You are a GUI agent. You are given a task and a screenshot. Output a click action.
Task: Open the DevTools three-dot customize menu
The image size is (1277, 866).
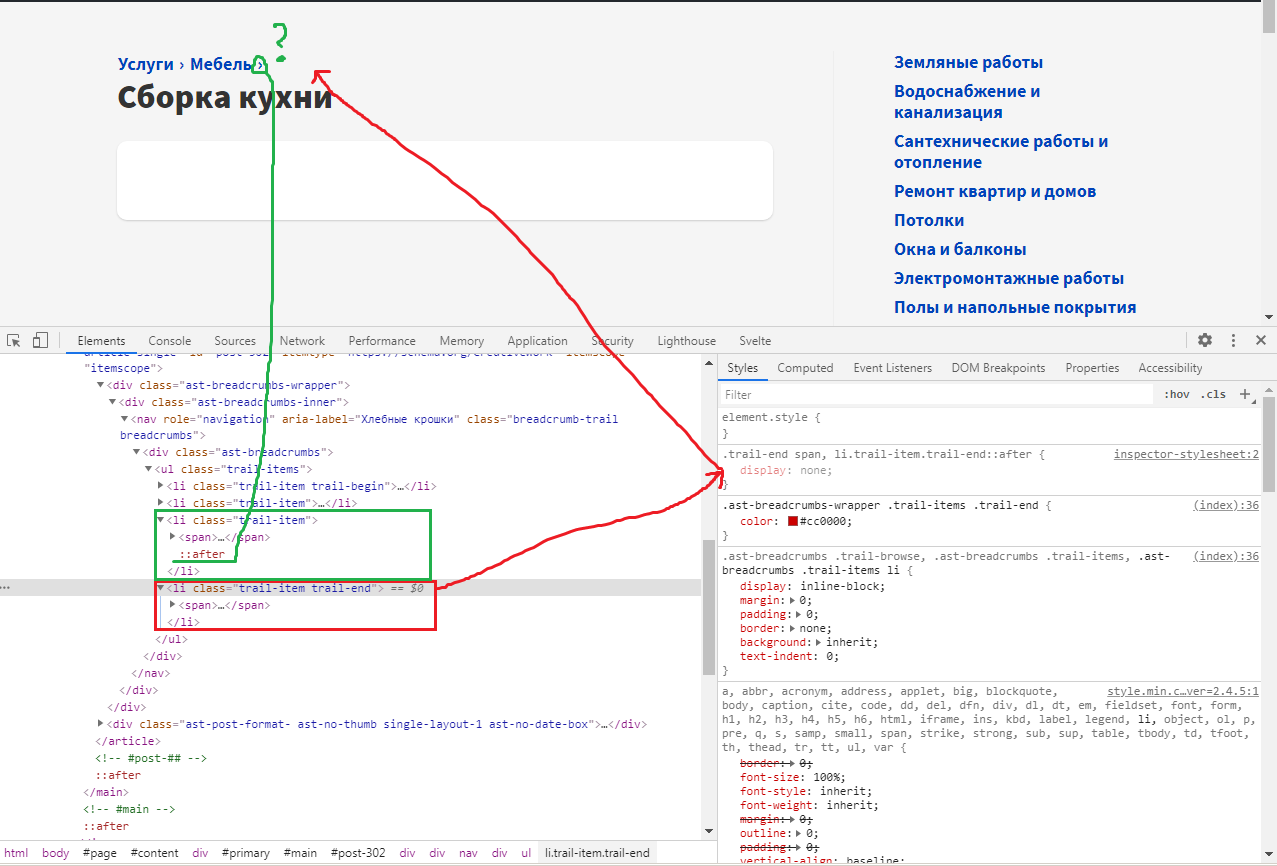[1234, 340]
